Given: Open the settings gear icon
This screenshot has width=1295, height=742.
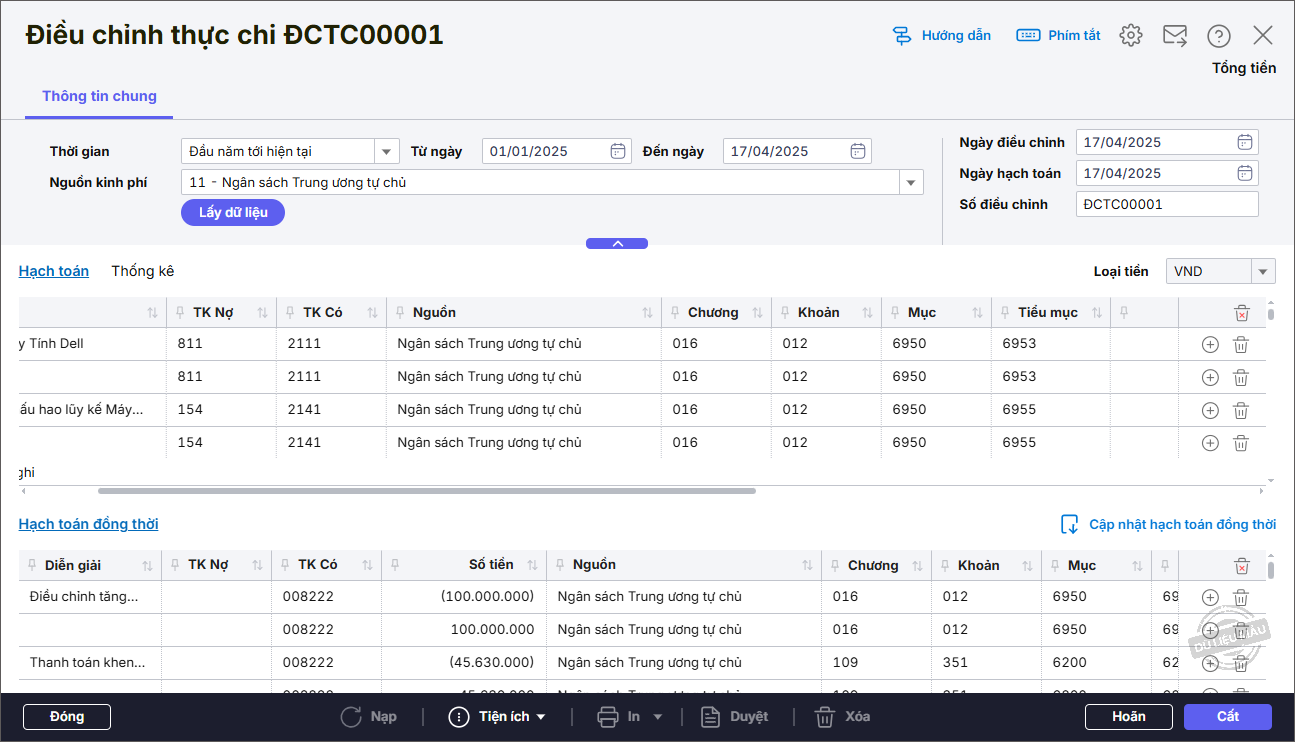Looking at the screenshot, I should [x=1131, y=35].
